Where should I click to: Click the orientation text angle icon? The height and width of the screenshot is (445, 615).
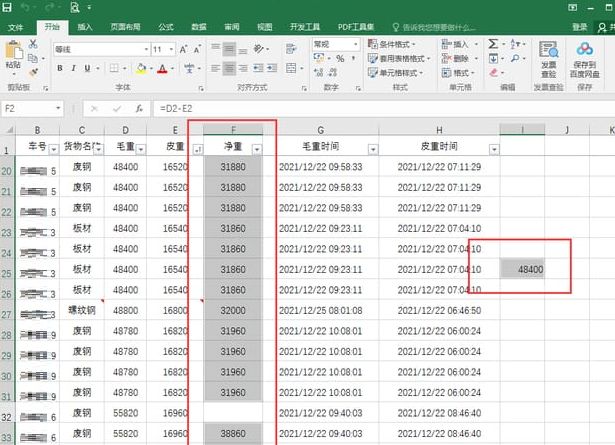tap(258, 49)
